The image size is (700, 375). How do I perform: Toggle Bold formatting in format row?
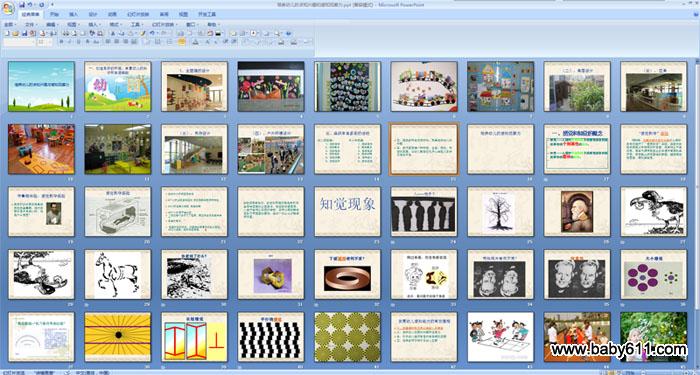click(62, 42)
